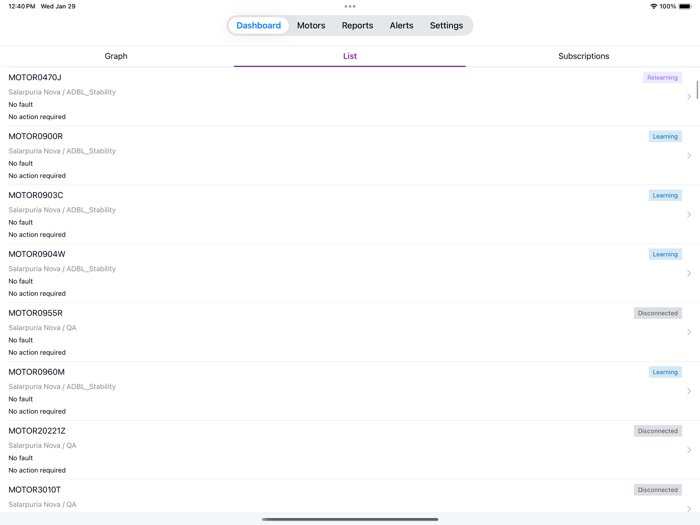Select the MOTOR0903C title
Image resolution: width=700 pixels, height=525 pixels.
[x=36, y=196]
